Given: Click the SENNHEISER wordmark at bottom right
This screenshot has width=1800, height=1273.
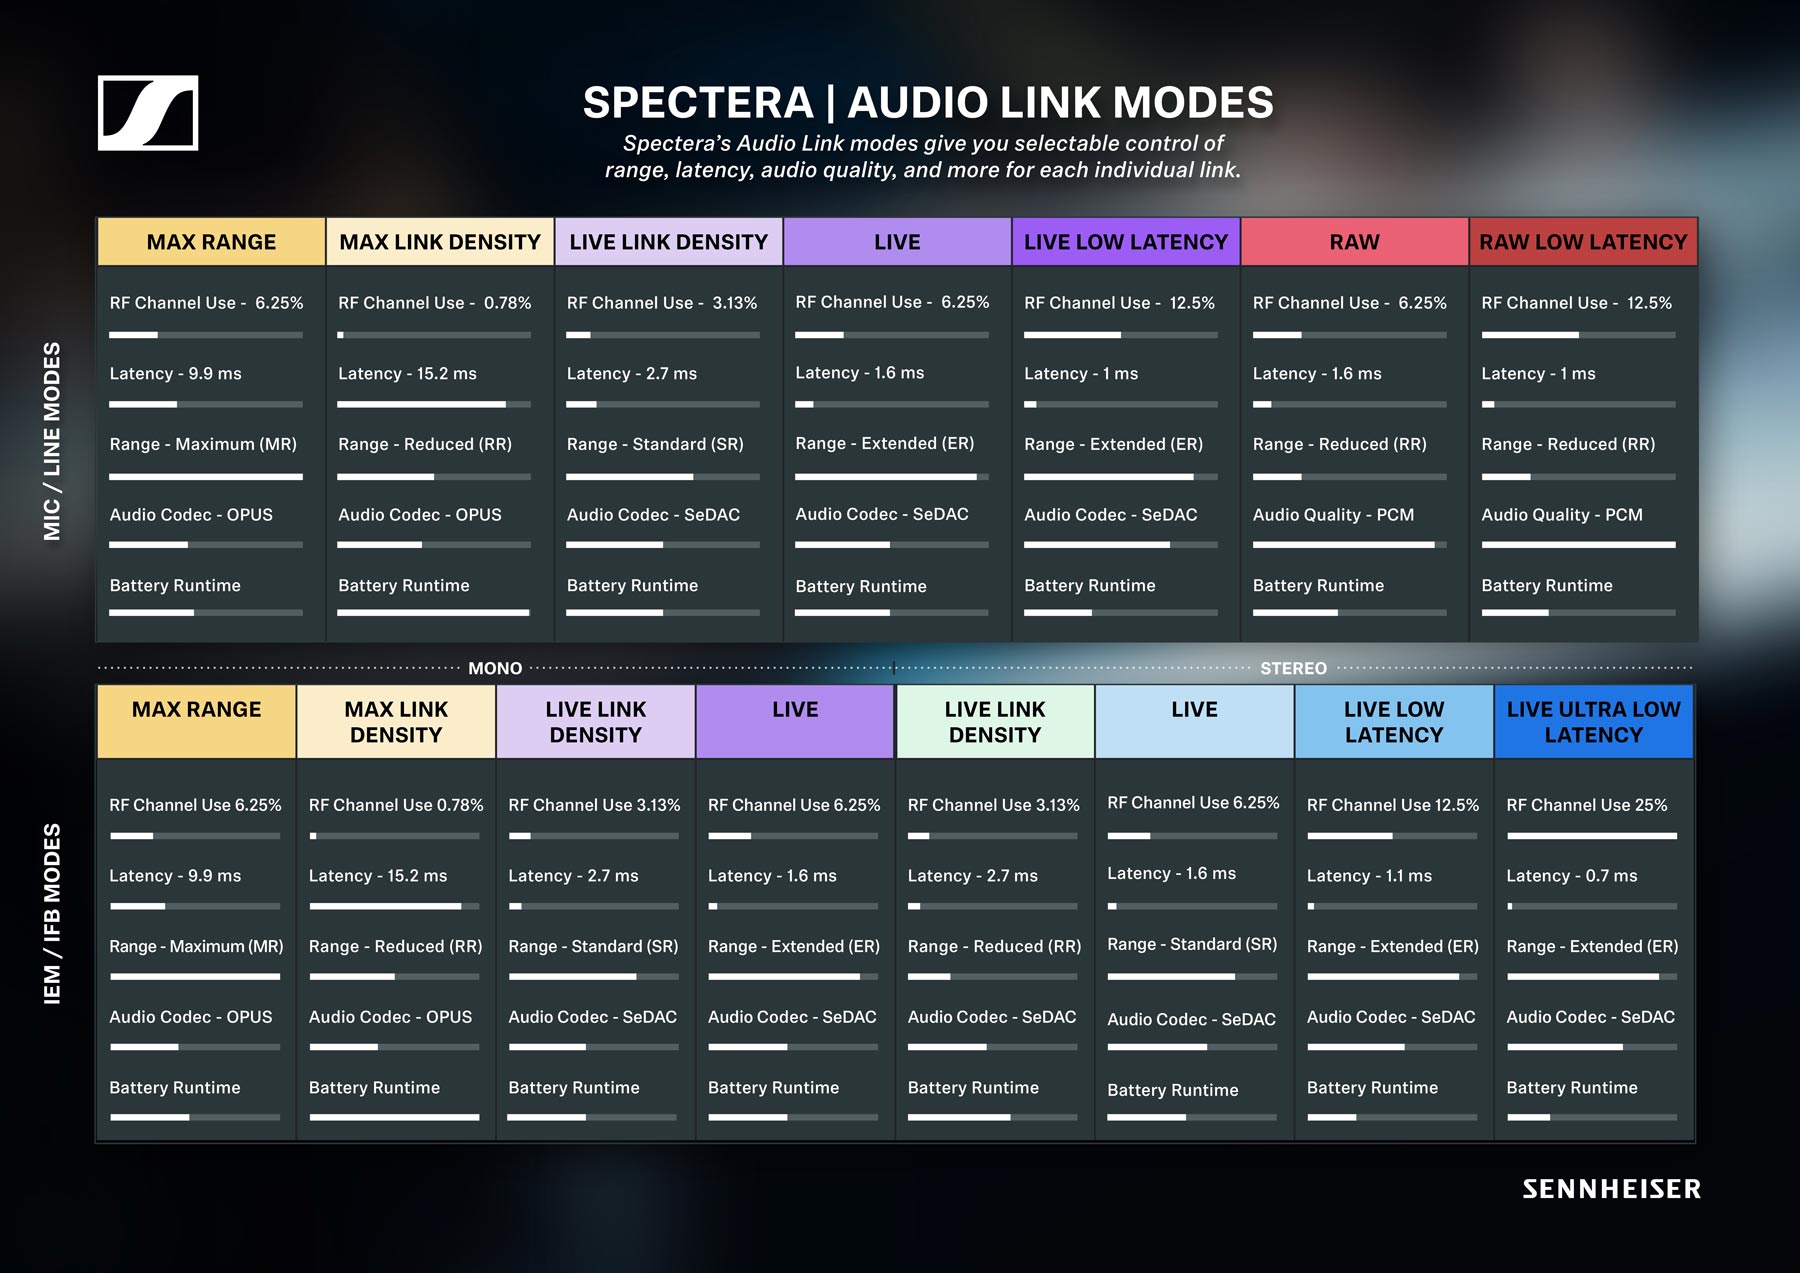Looking at the screenshot, I should coord(1611,1189).
